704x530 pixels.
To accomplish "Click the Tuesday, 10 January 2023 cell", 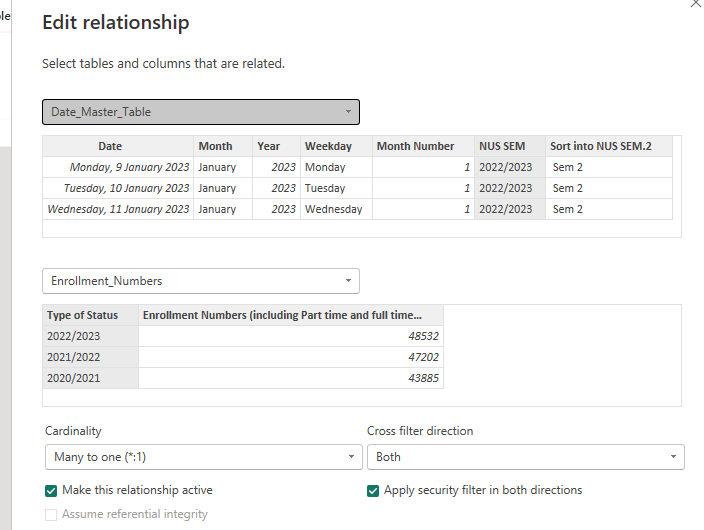I will (x=118, y=188).
